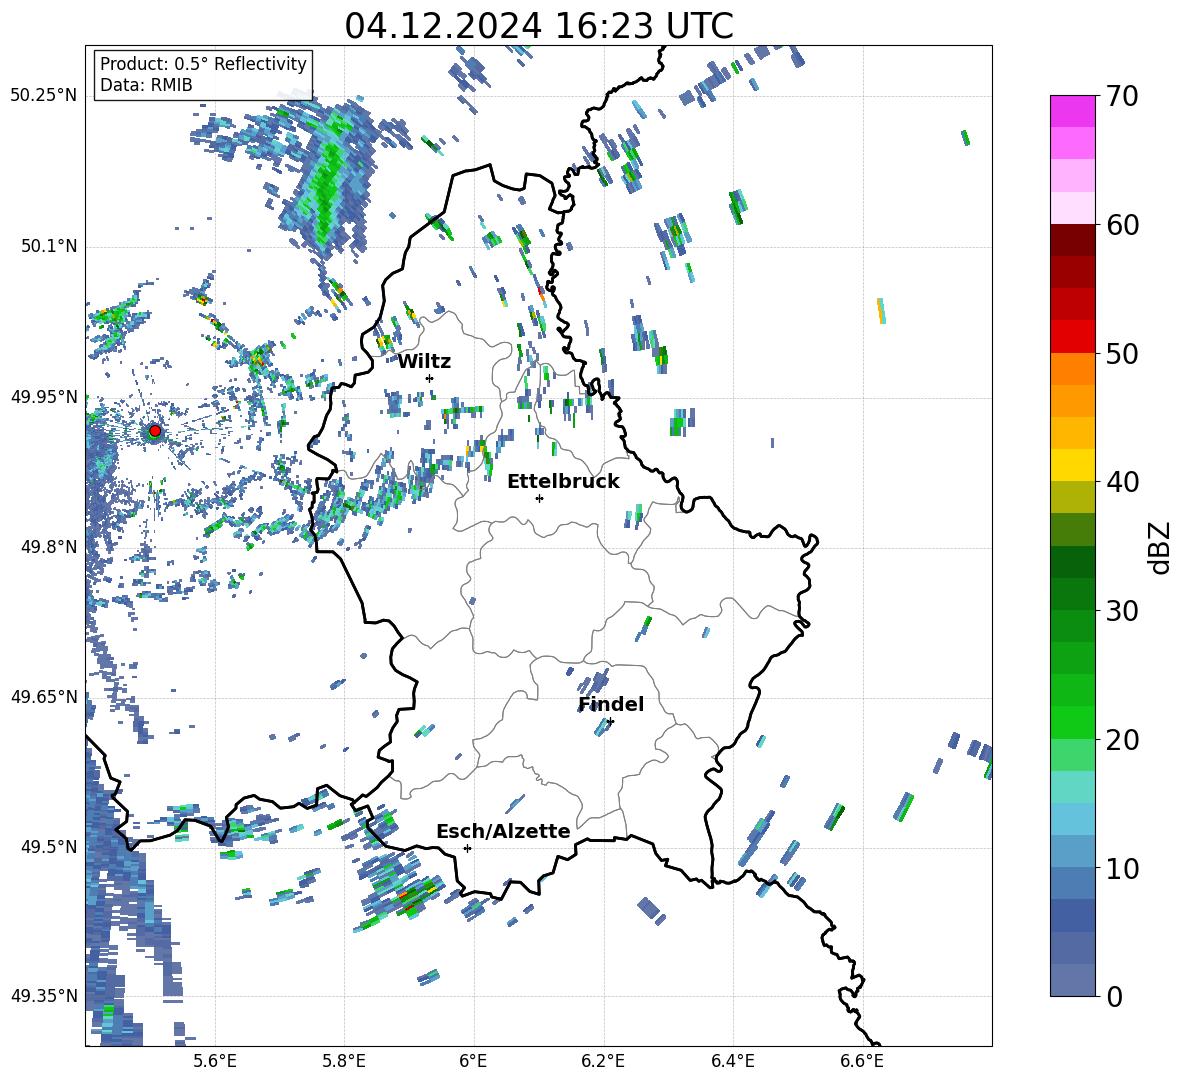Click the Wiltz station cross marker

[430, 378]
